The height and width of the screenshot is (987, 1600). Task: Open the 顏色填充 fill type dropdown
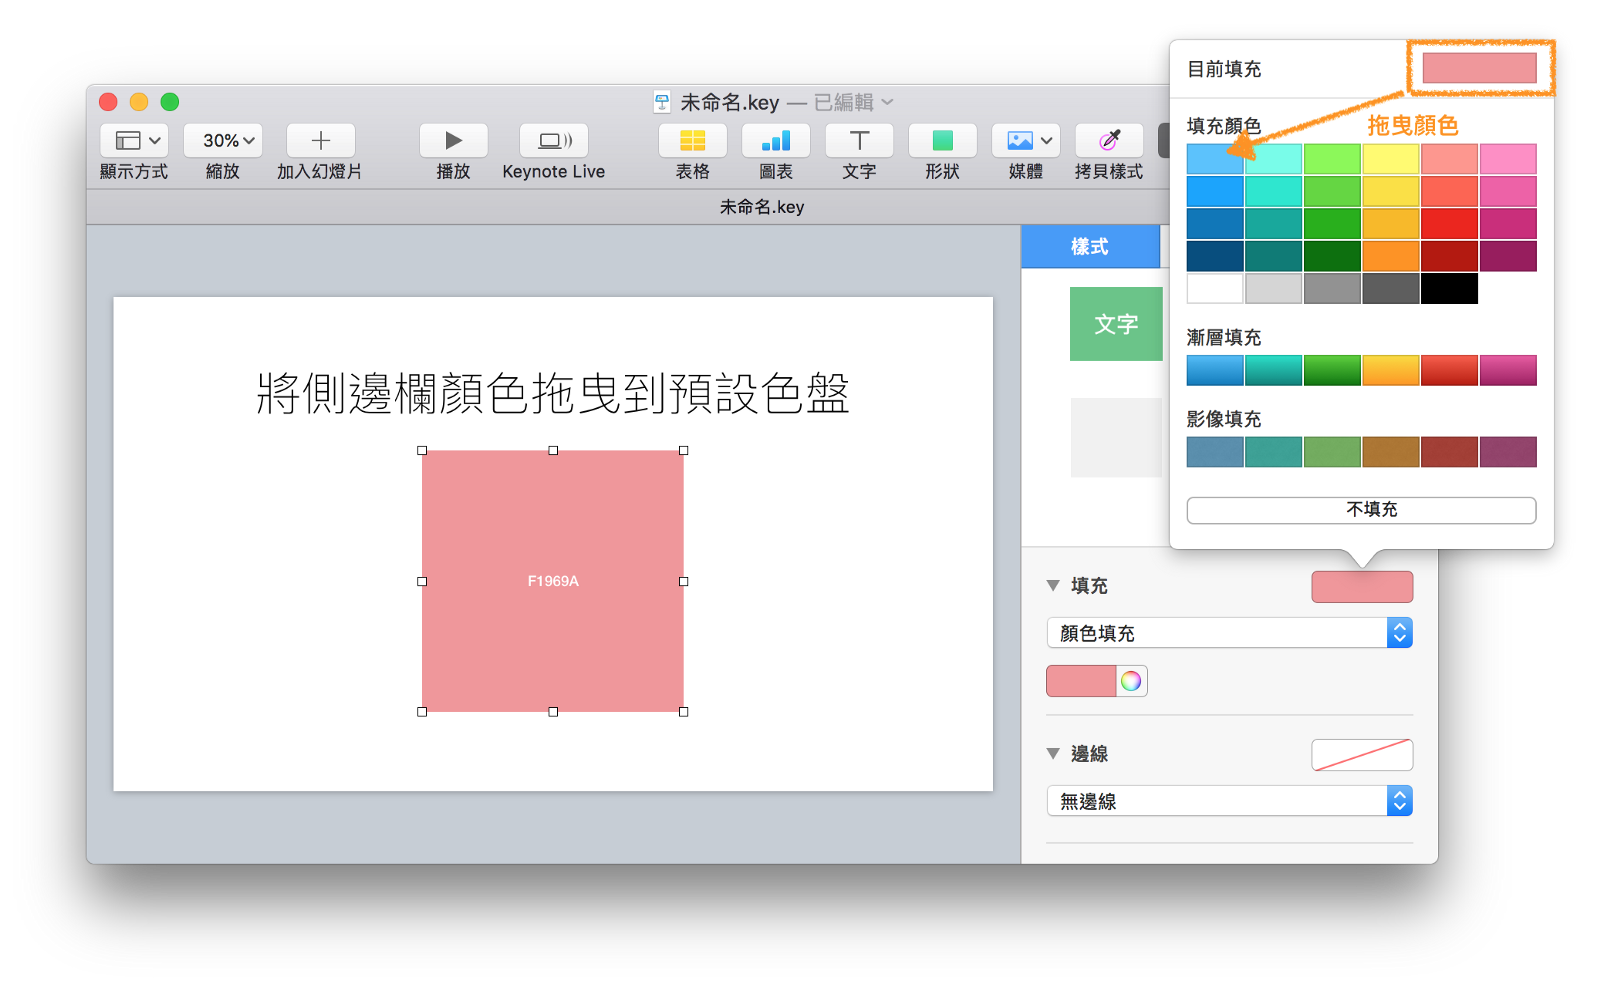coord(1228,632)
